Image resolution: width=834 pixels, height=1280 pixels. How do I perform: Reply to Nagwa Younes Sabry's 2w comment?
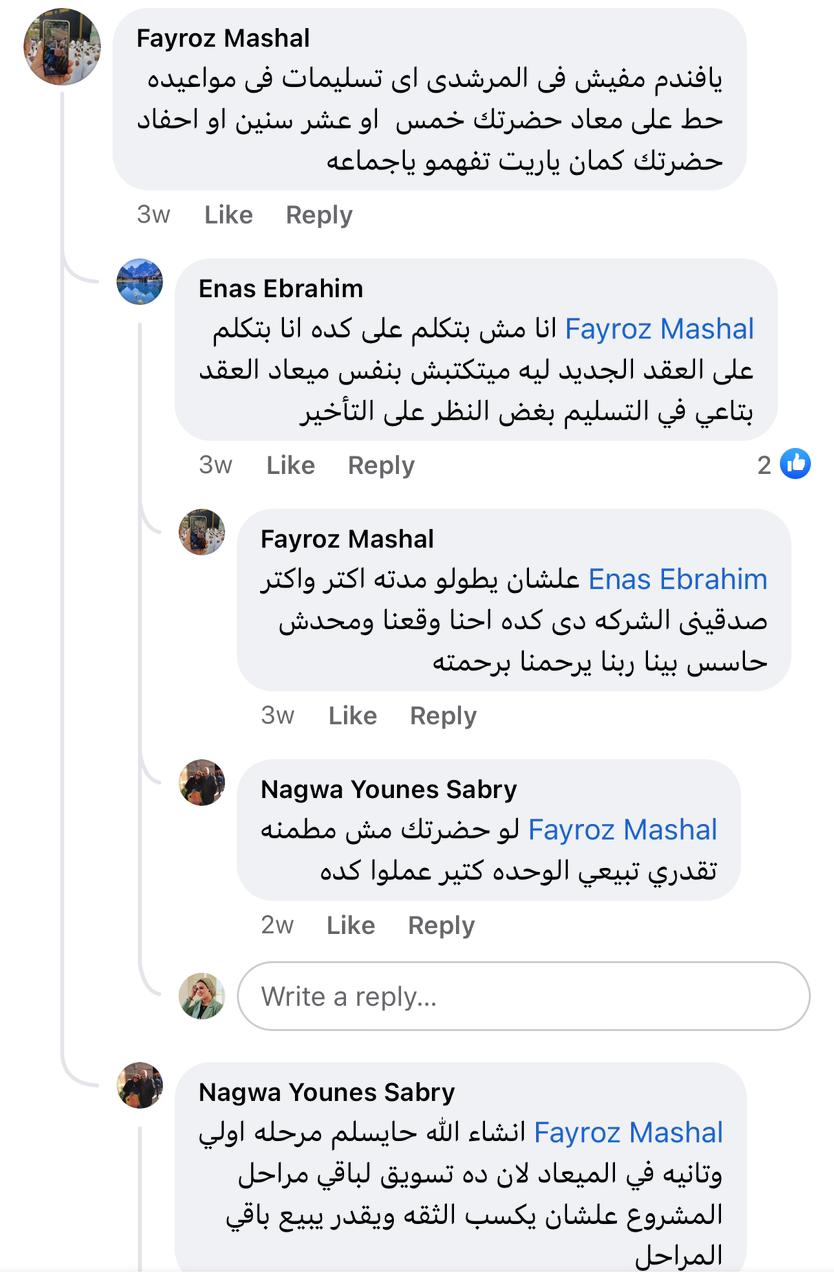441,926
